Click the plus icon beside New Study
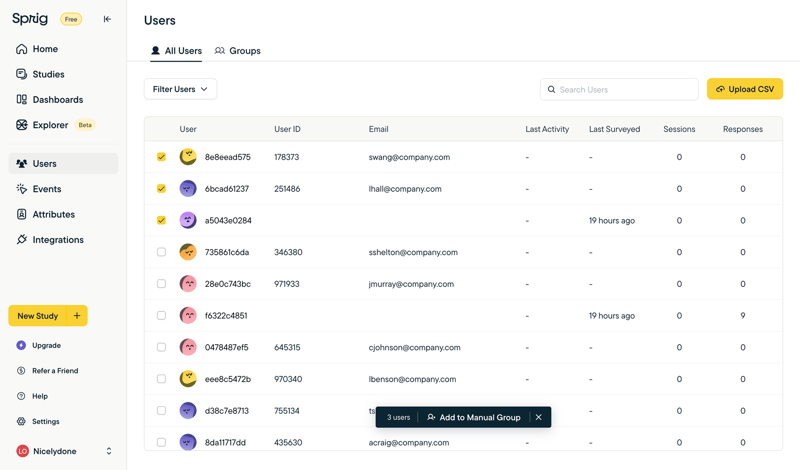 (77, 316)
